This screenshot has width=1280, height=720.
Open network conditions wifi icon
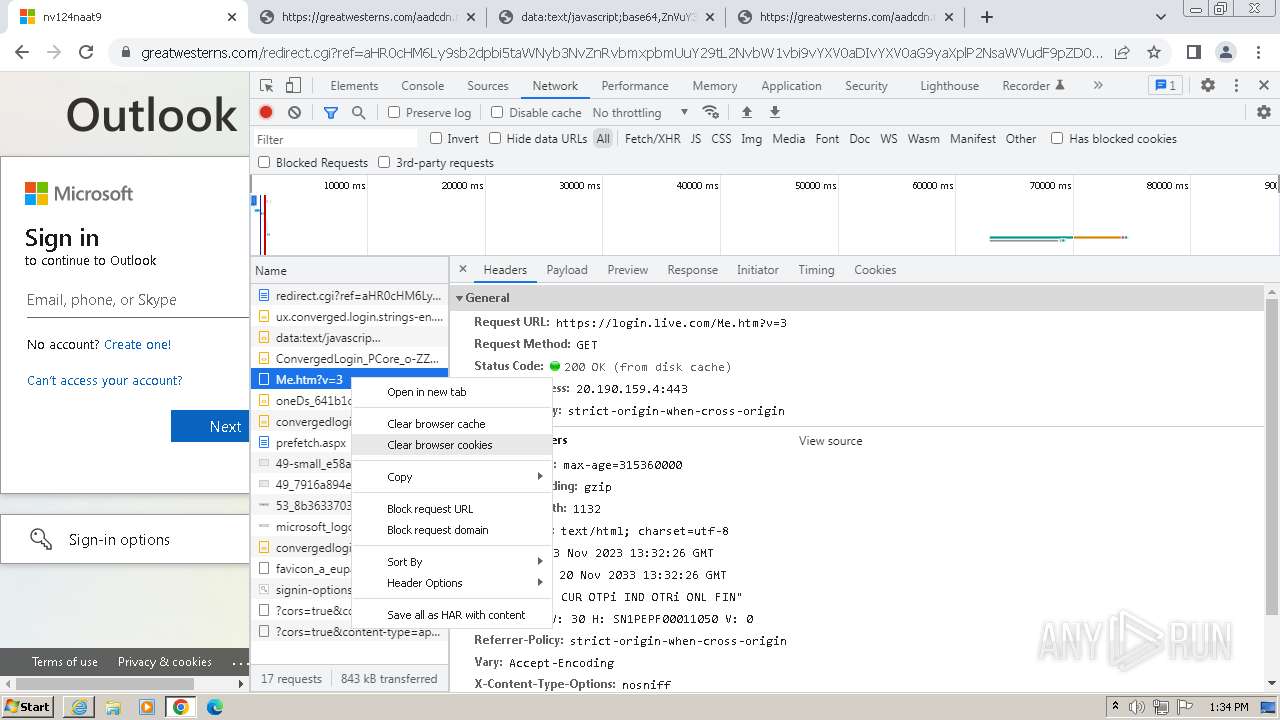point(711,113)
